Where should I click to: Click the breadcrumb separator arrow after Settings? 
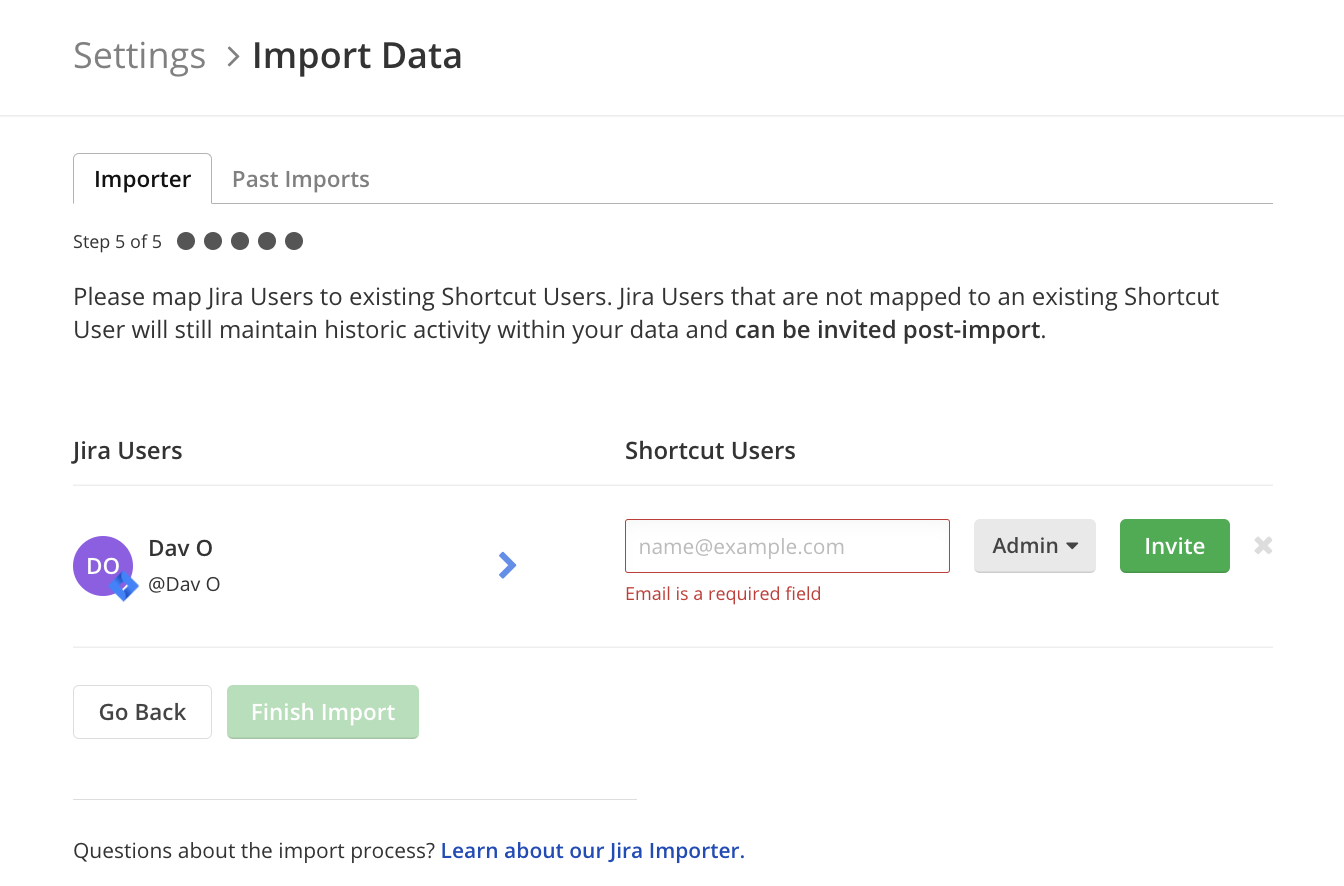pyautogui.click(x=232, y=57)
